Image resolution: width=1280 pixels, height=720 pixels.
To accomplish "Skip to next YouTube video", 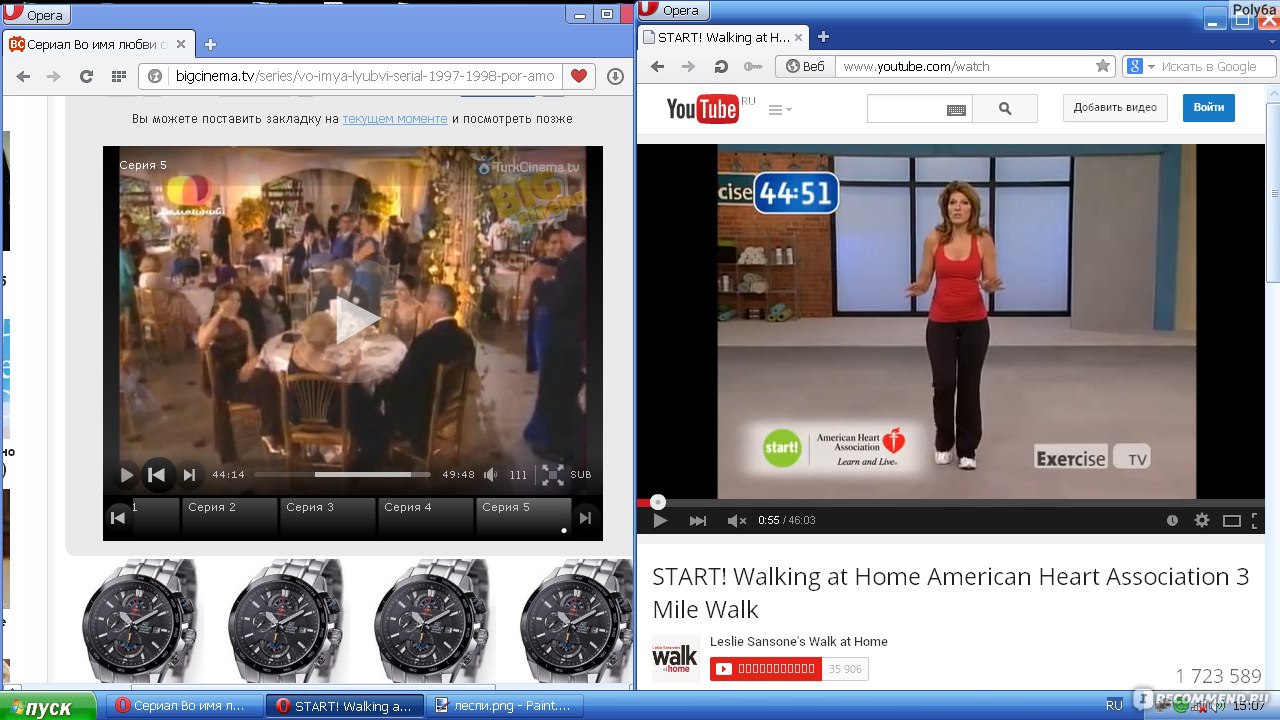I will [x=698, y=520].
